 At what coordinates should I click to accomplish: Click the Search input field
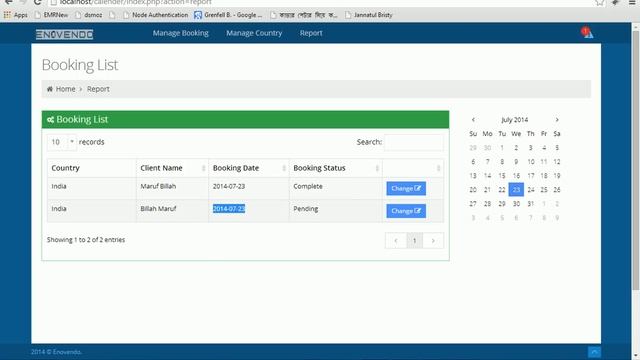pos(413,142)
